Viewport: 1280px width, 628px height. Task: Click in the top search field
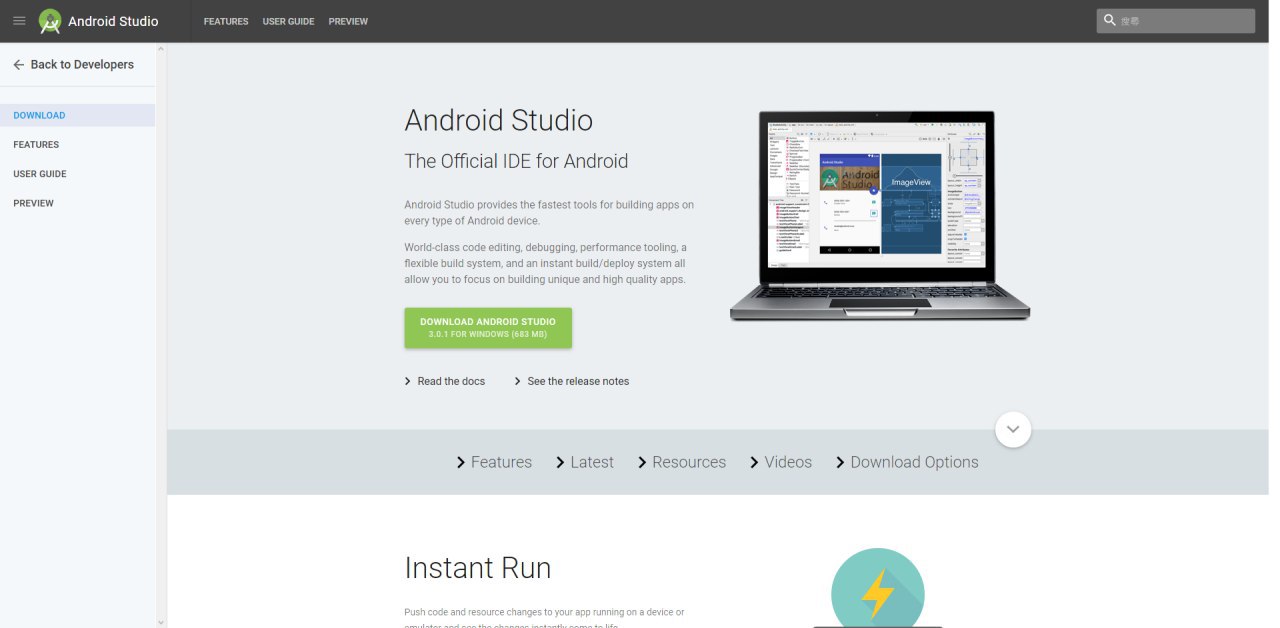[x=1176, y=20]
